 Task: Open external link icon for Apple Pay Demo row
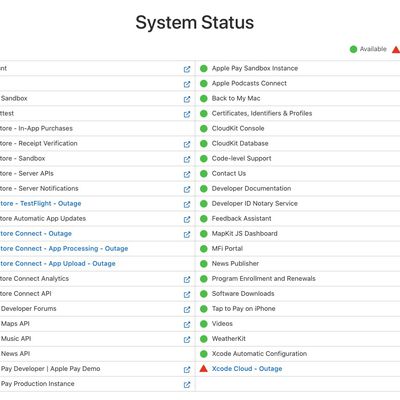pyautogui.click(x=187, y=369)
